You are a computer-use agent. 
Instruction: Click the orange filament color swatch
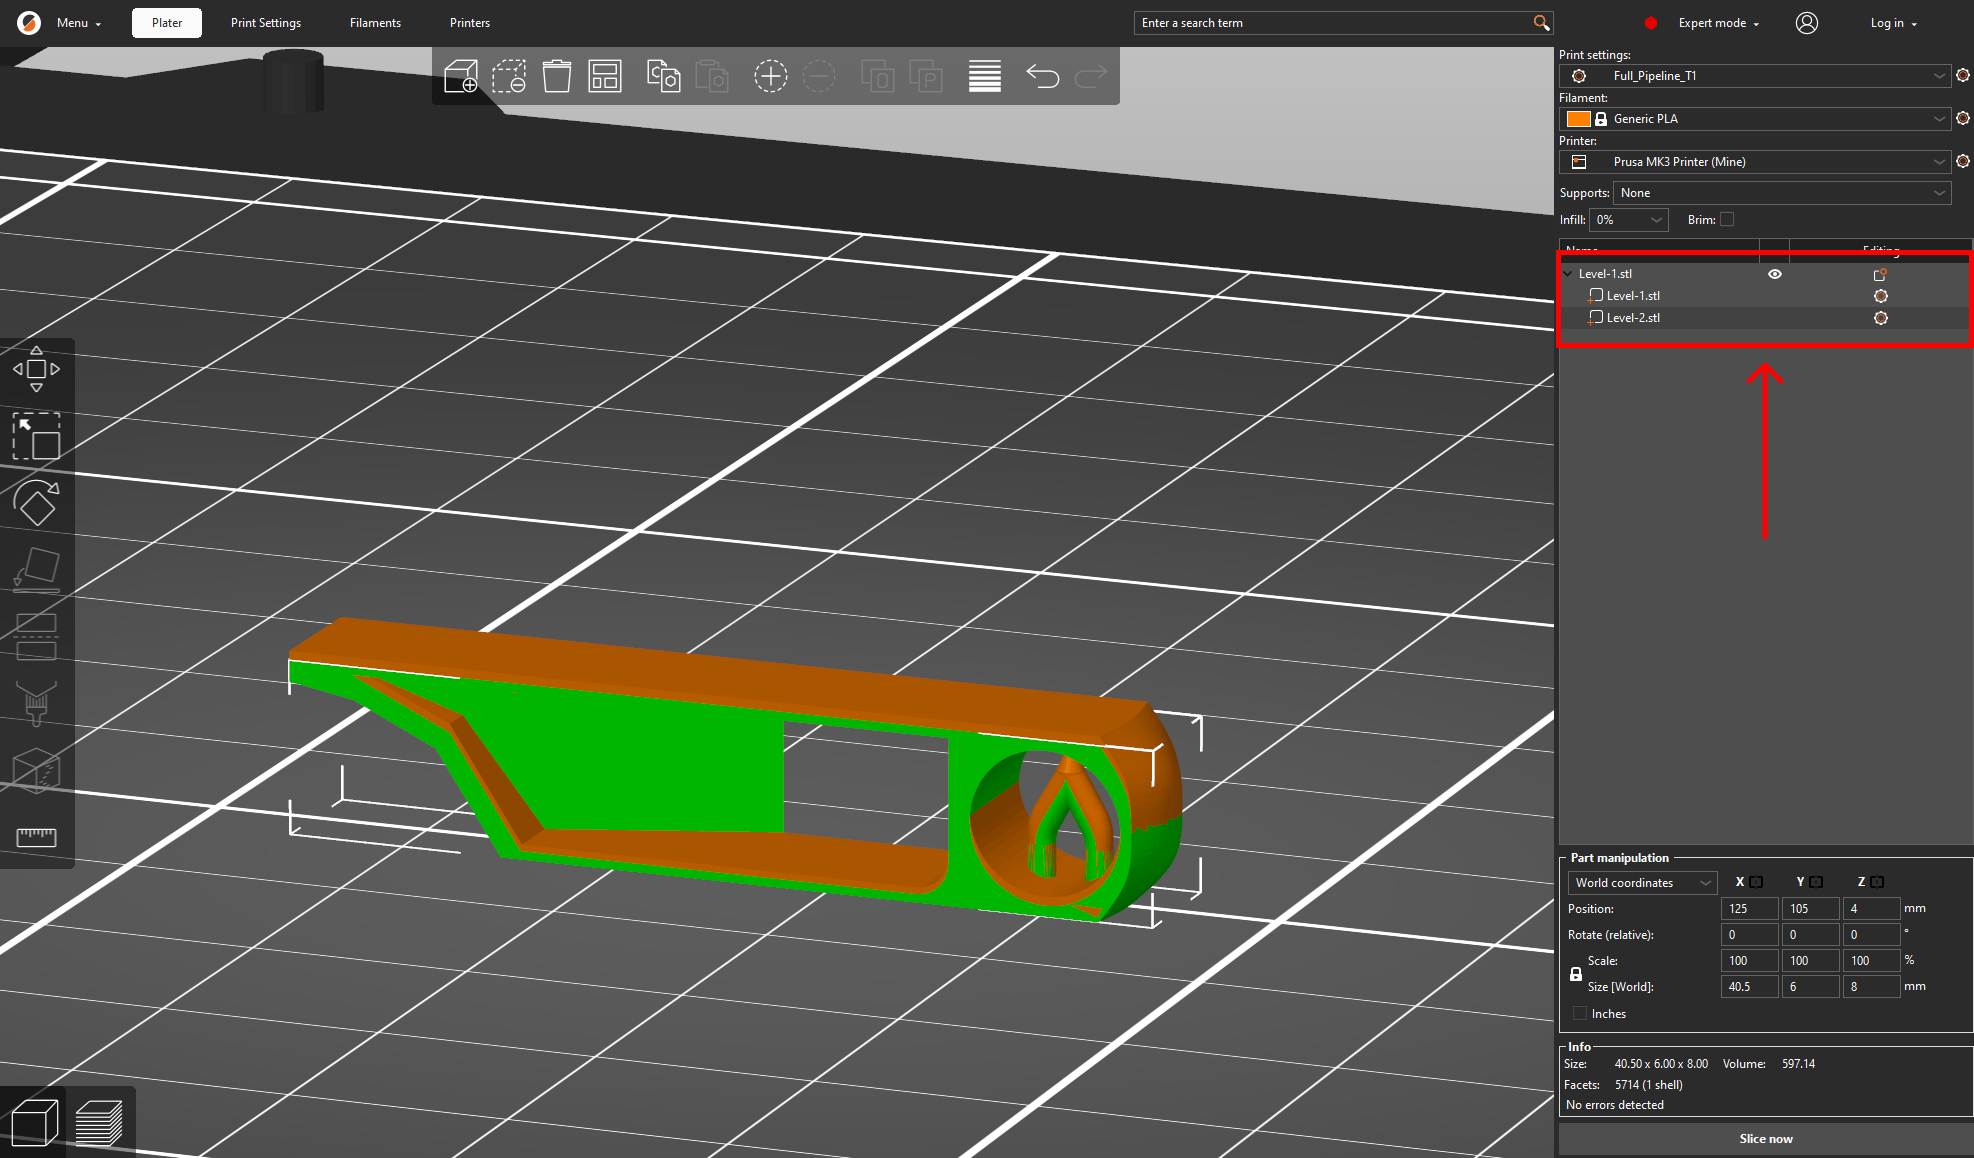pyautogui.click(x=1578, y=119)
